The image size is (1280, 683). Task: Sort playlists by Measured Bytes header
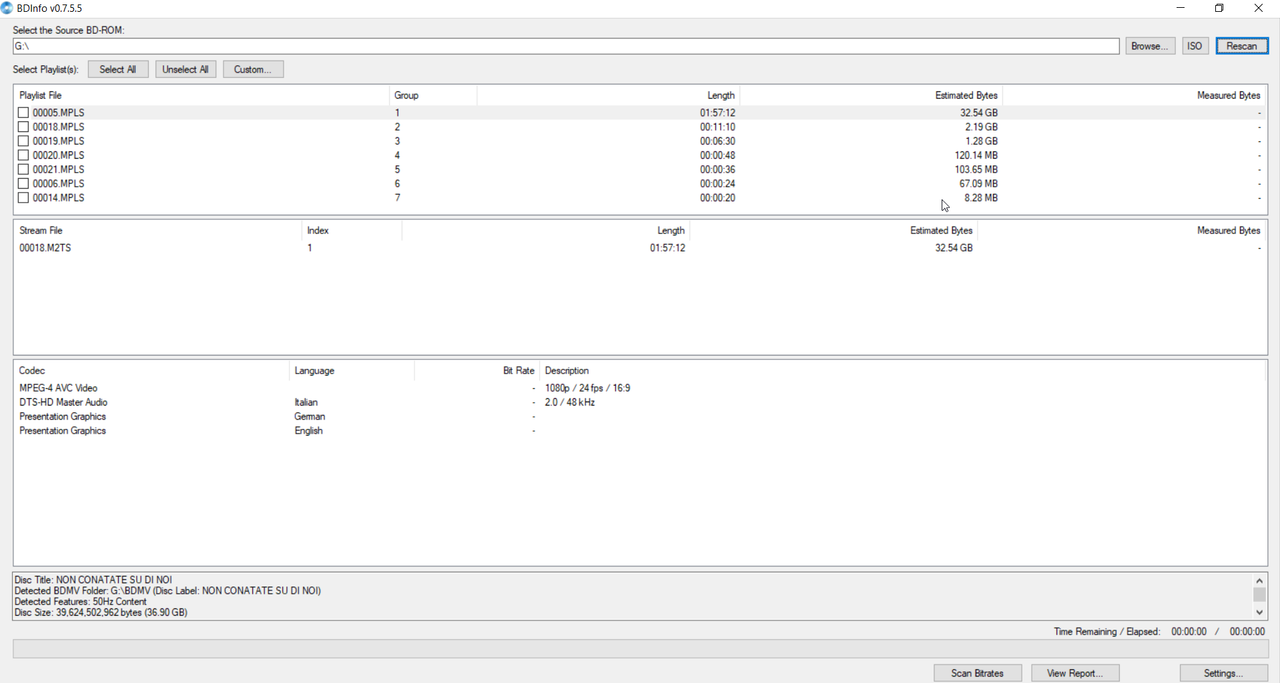click(1134, 95)
